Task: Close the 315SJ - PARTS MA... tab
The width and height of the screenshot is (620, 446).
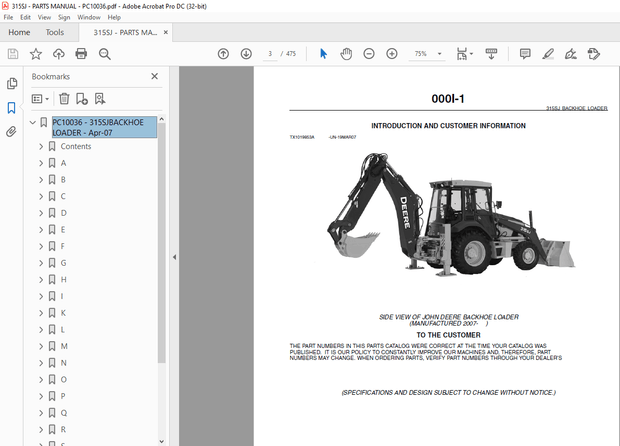Action: [x=166, y=32]
